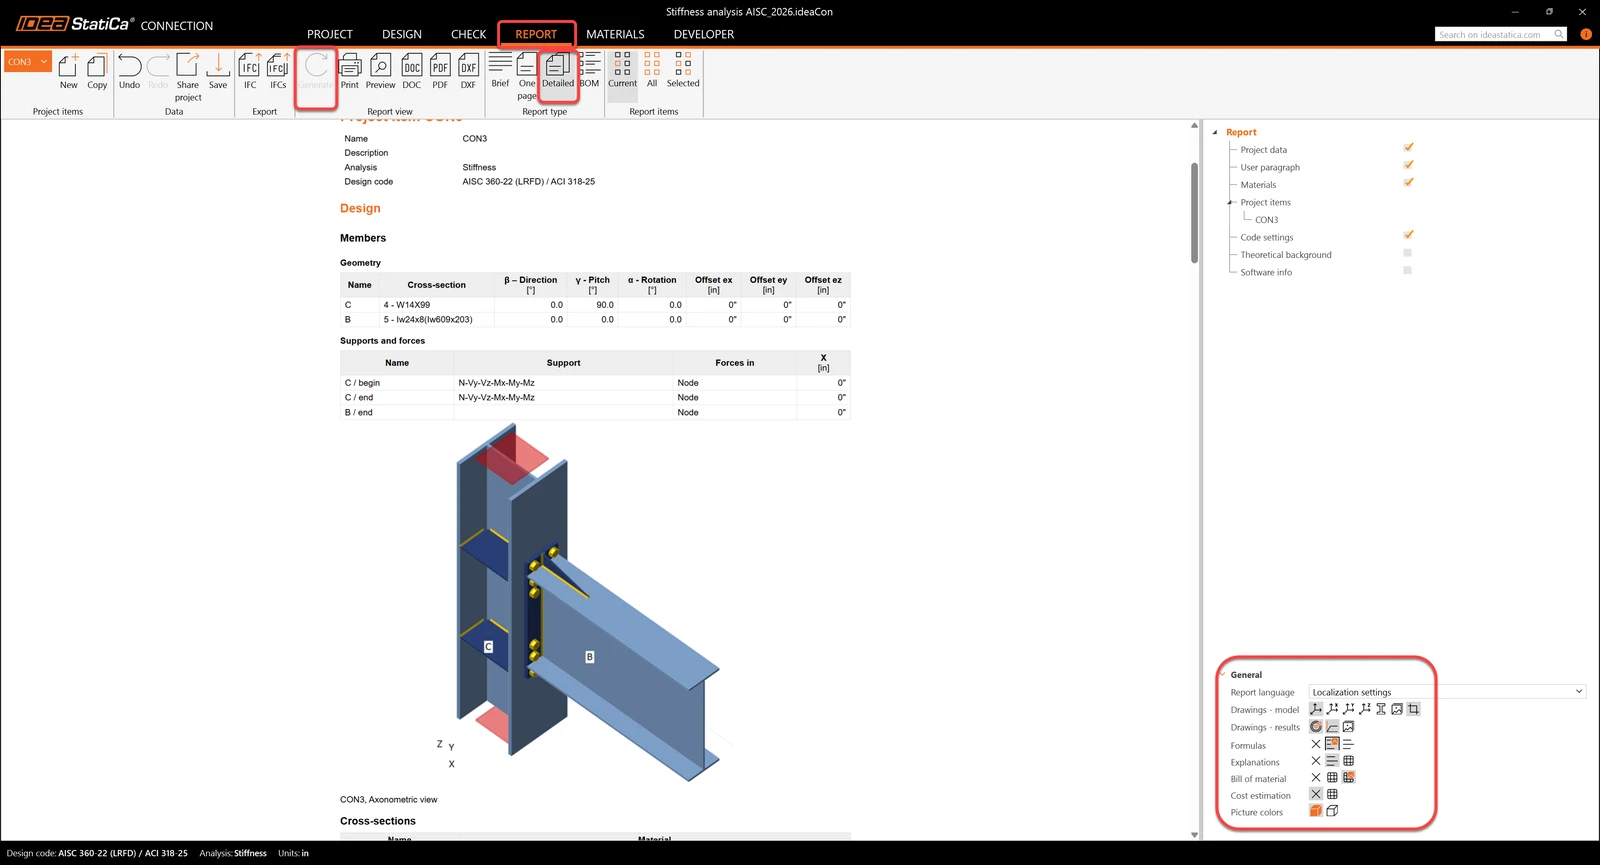Enable Software info checkbox
The width and height of the screenshot is (1600, 865).
pyautogui.click(x=1408, y=270)
